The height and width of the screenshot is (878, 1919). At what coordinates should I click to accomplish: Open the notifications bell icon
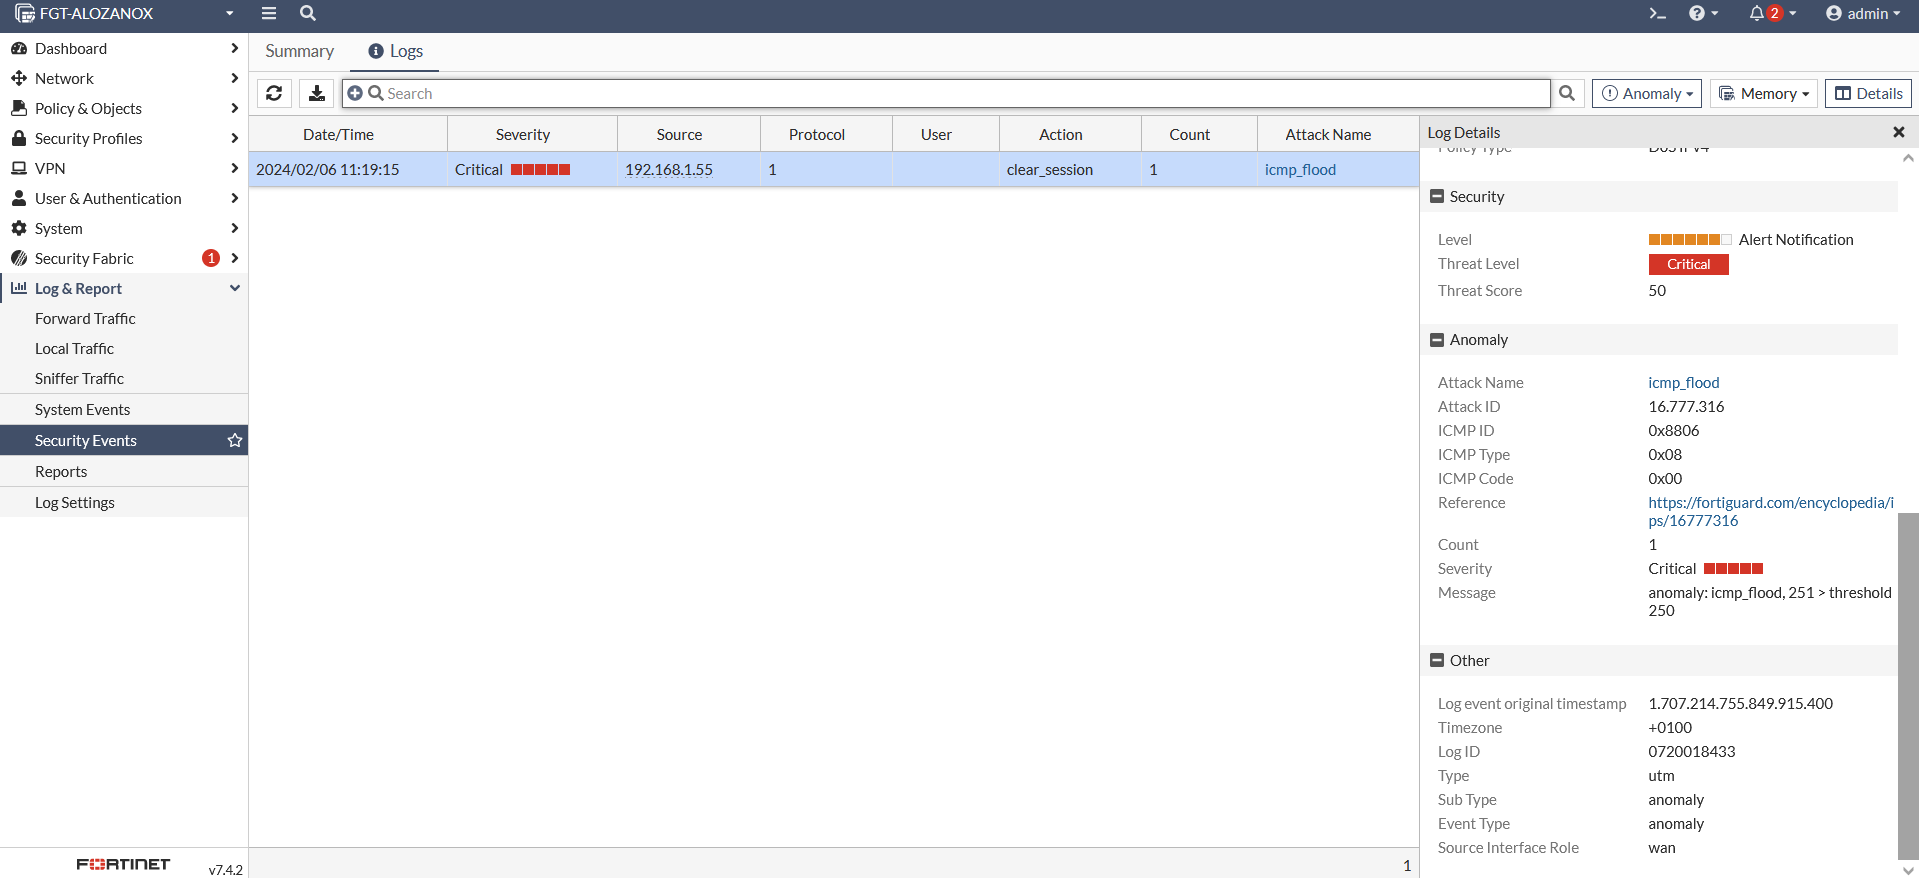pos(1757,13)
